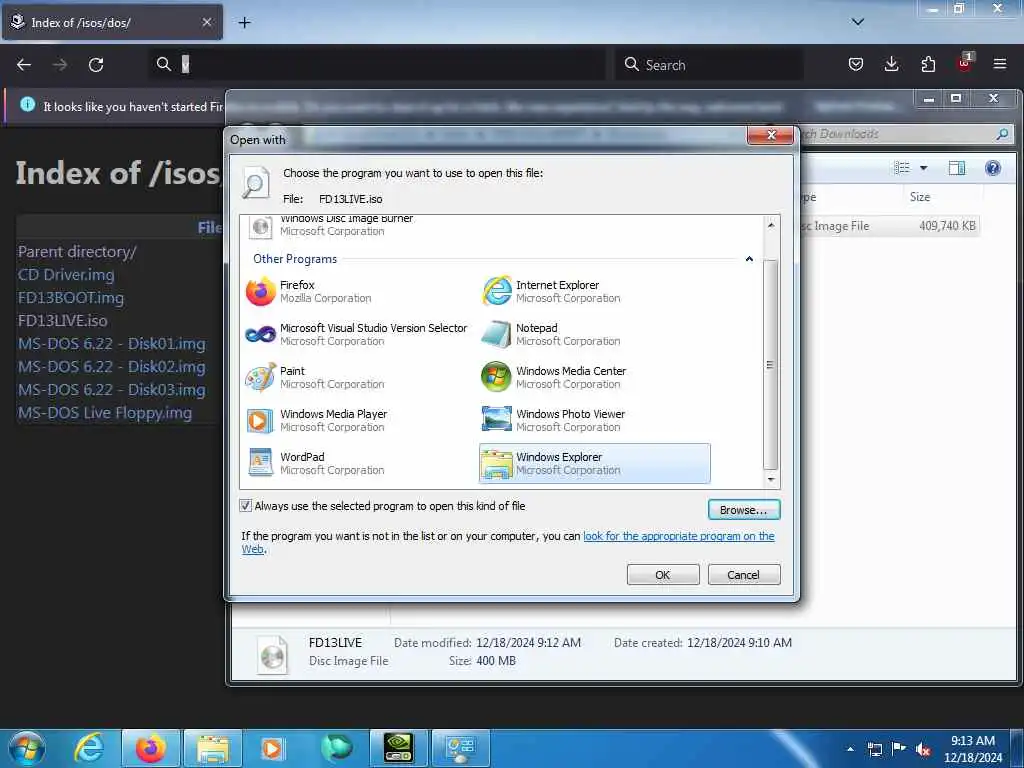This screenshot has height=768, width=1024.
Task: Download FD13BOOT.img from the list
Action: tap(71, 298)
